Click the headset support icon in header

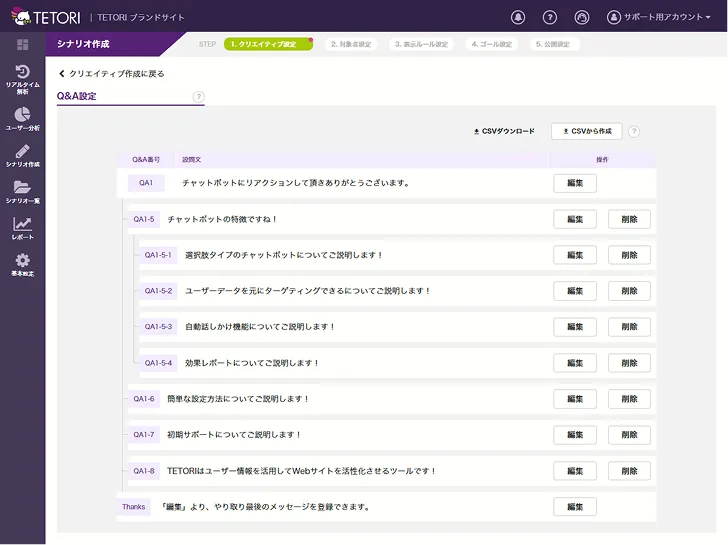pyautogui.click(x=582, y=17)
